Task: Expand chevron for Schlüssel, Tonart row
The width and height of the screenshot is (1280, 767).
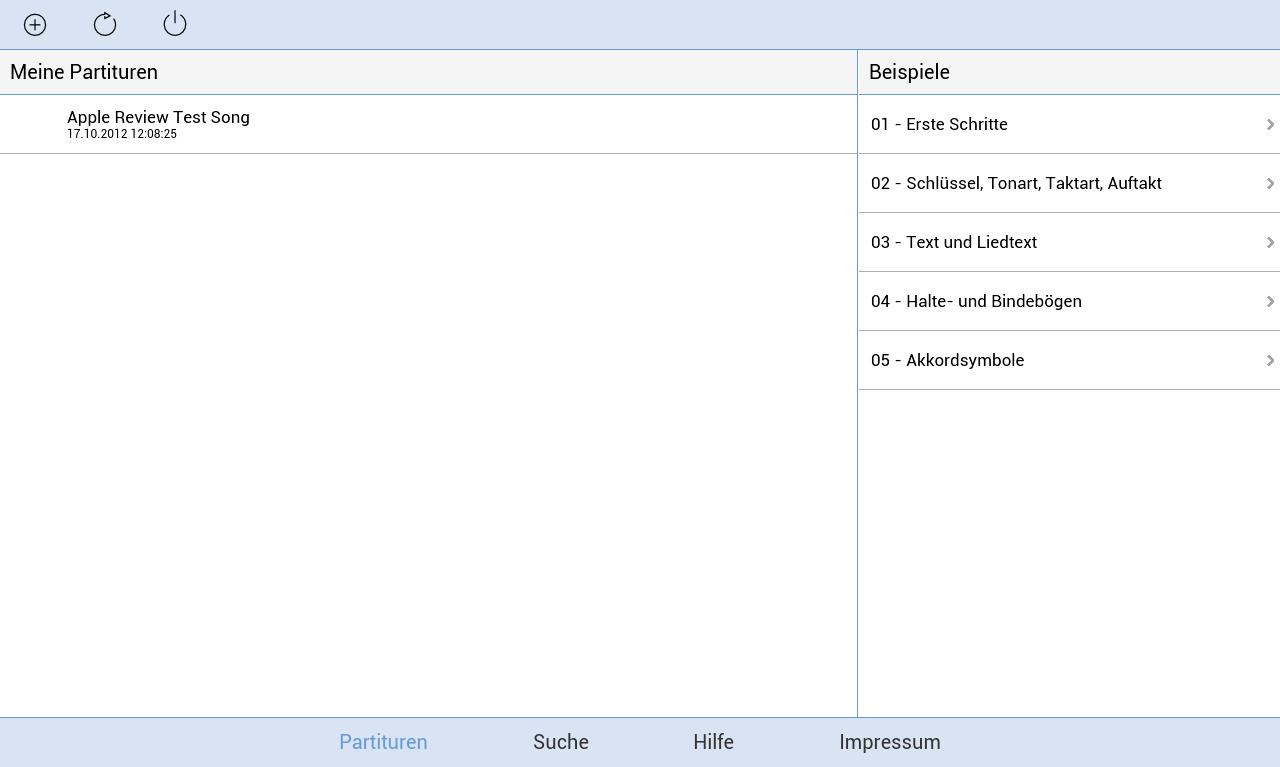Action: pos(1270,183)
